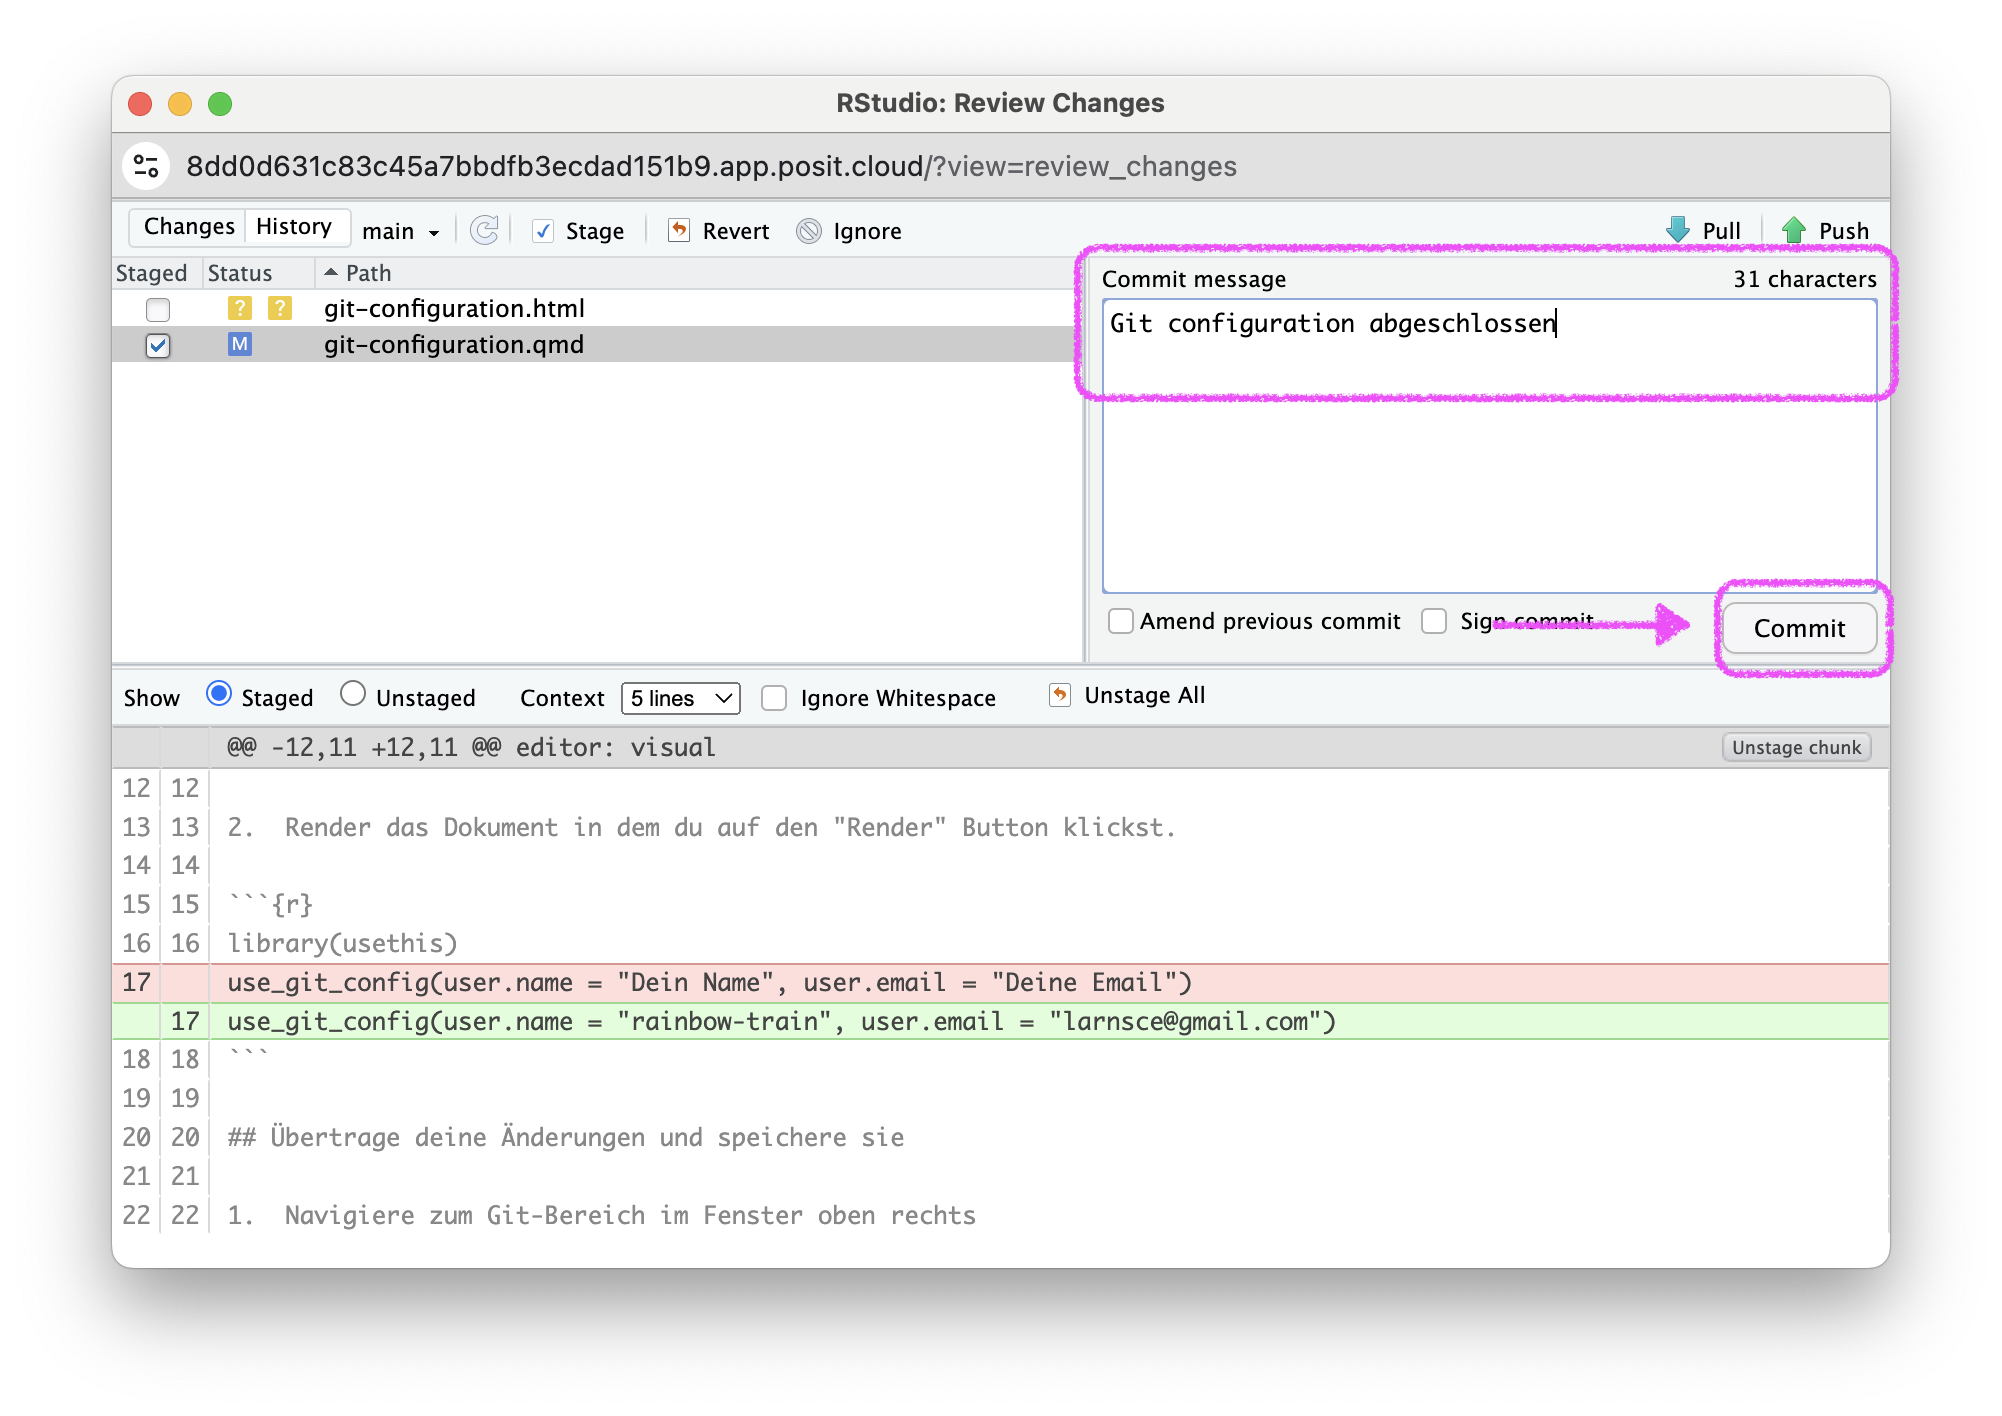Image resolution: width=2002 pixels, height=1416 pixels.
Task: Open the main branch dropdown
Action: 401,231
